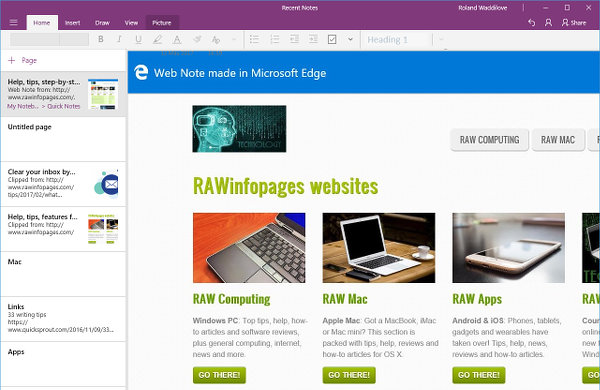Switch to the Insert tab
Viewport: 600px width, 390px height.
(x=72, y=23)
